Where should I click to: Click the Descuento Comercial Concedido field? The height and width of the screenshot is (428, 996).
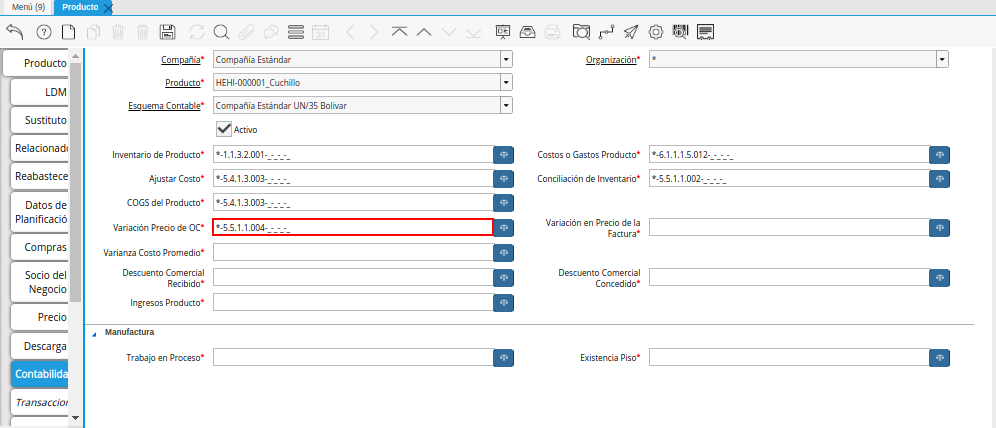(789, 278)
